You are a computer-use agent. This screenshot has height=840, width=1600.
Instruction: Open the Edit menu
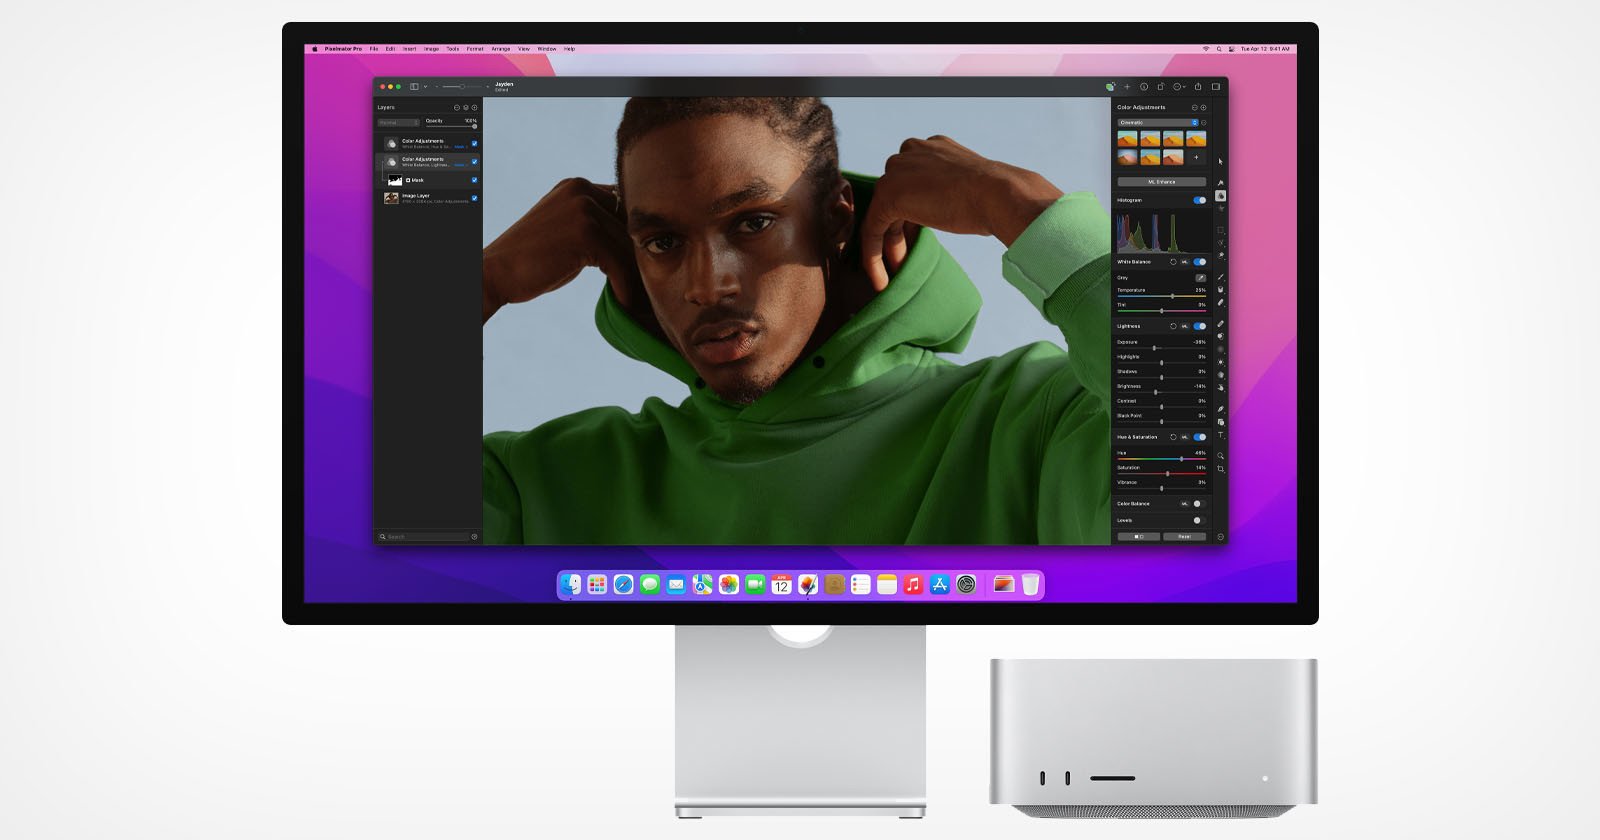click(x=390, y=49)
